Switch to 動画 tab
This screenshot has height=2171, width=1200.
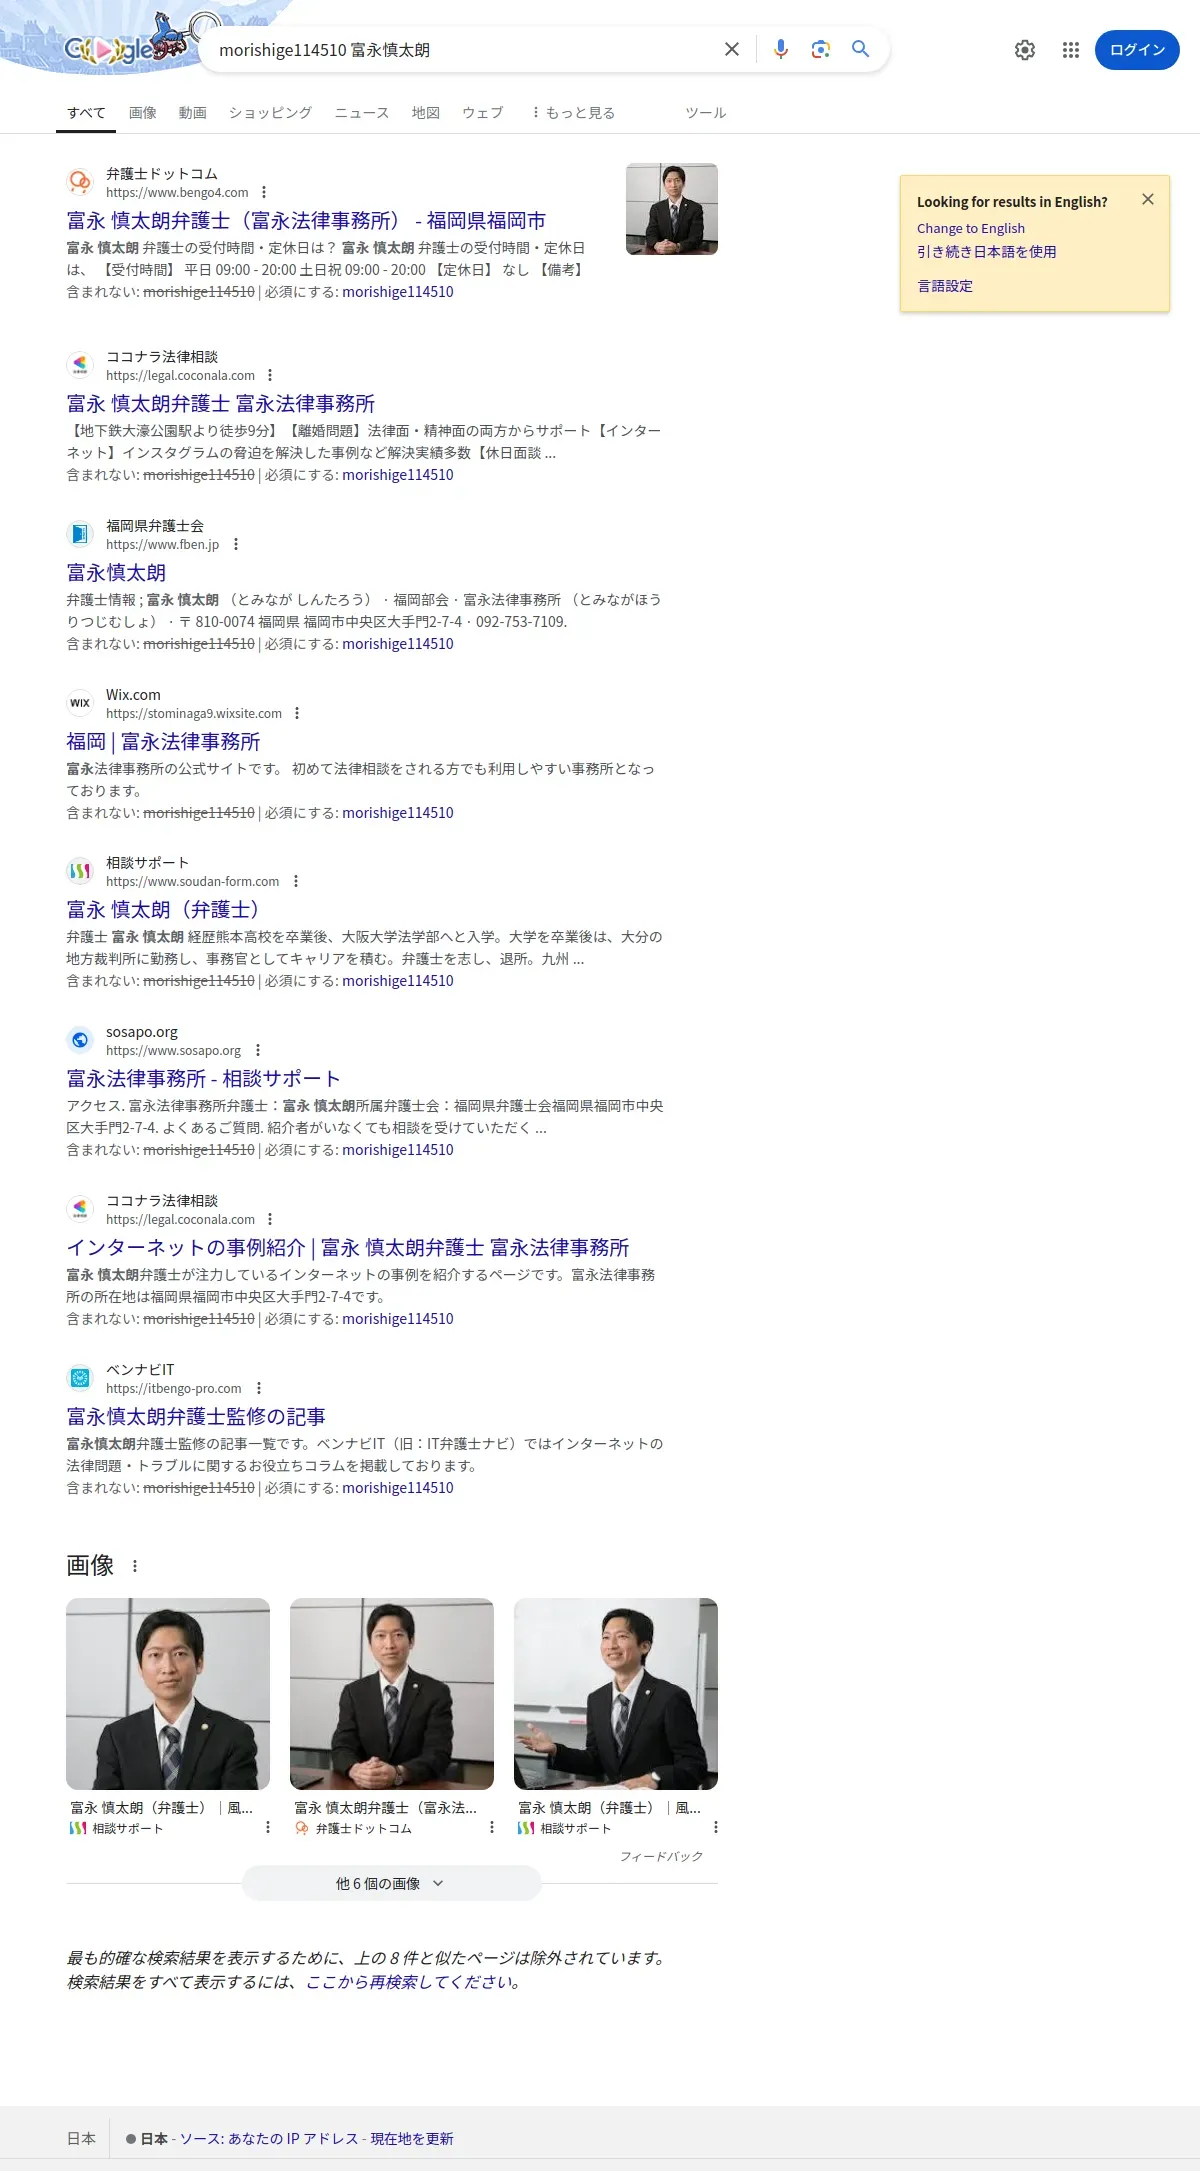(192, 113)
